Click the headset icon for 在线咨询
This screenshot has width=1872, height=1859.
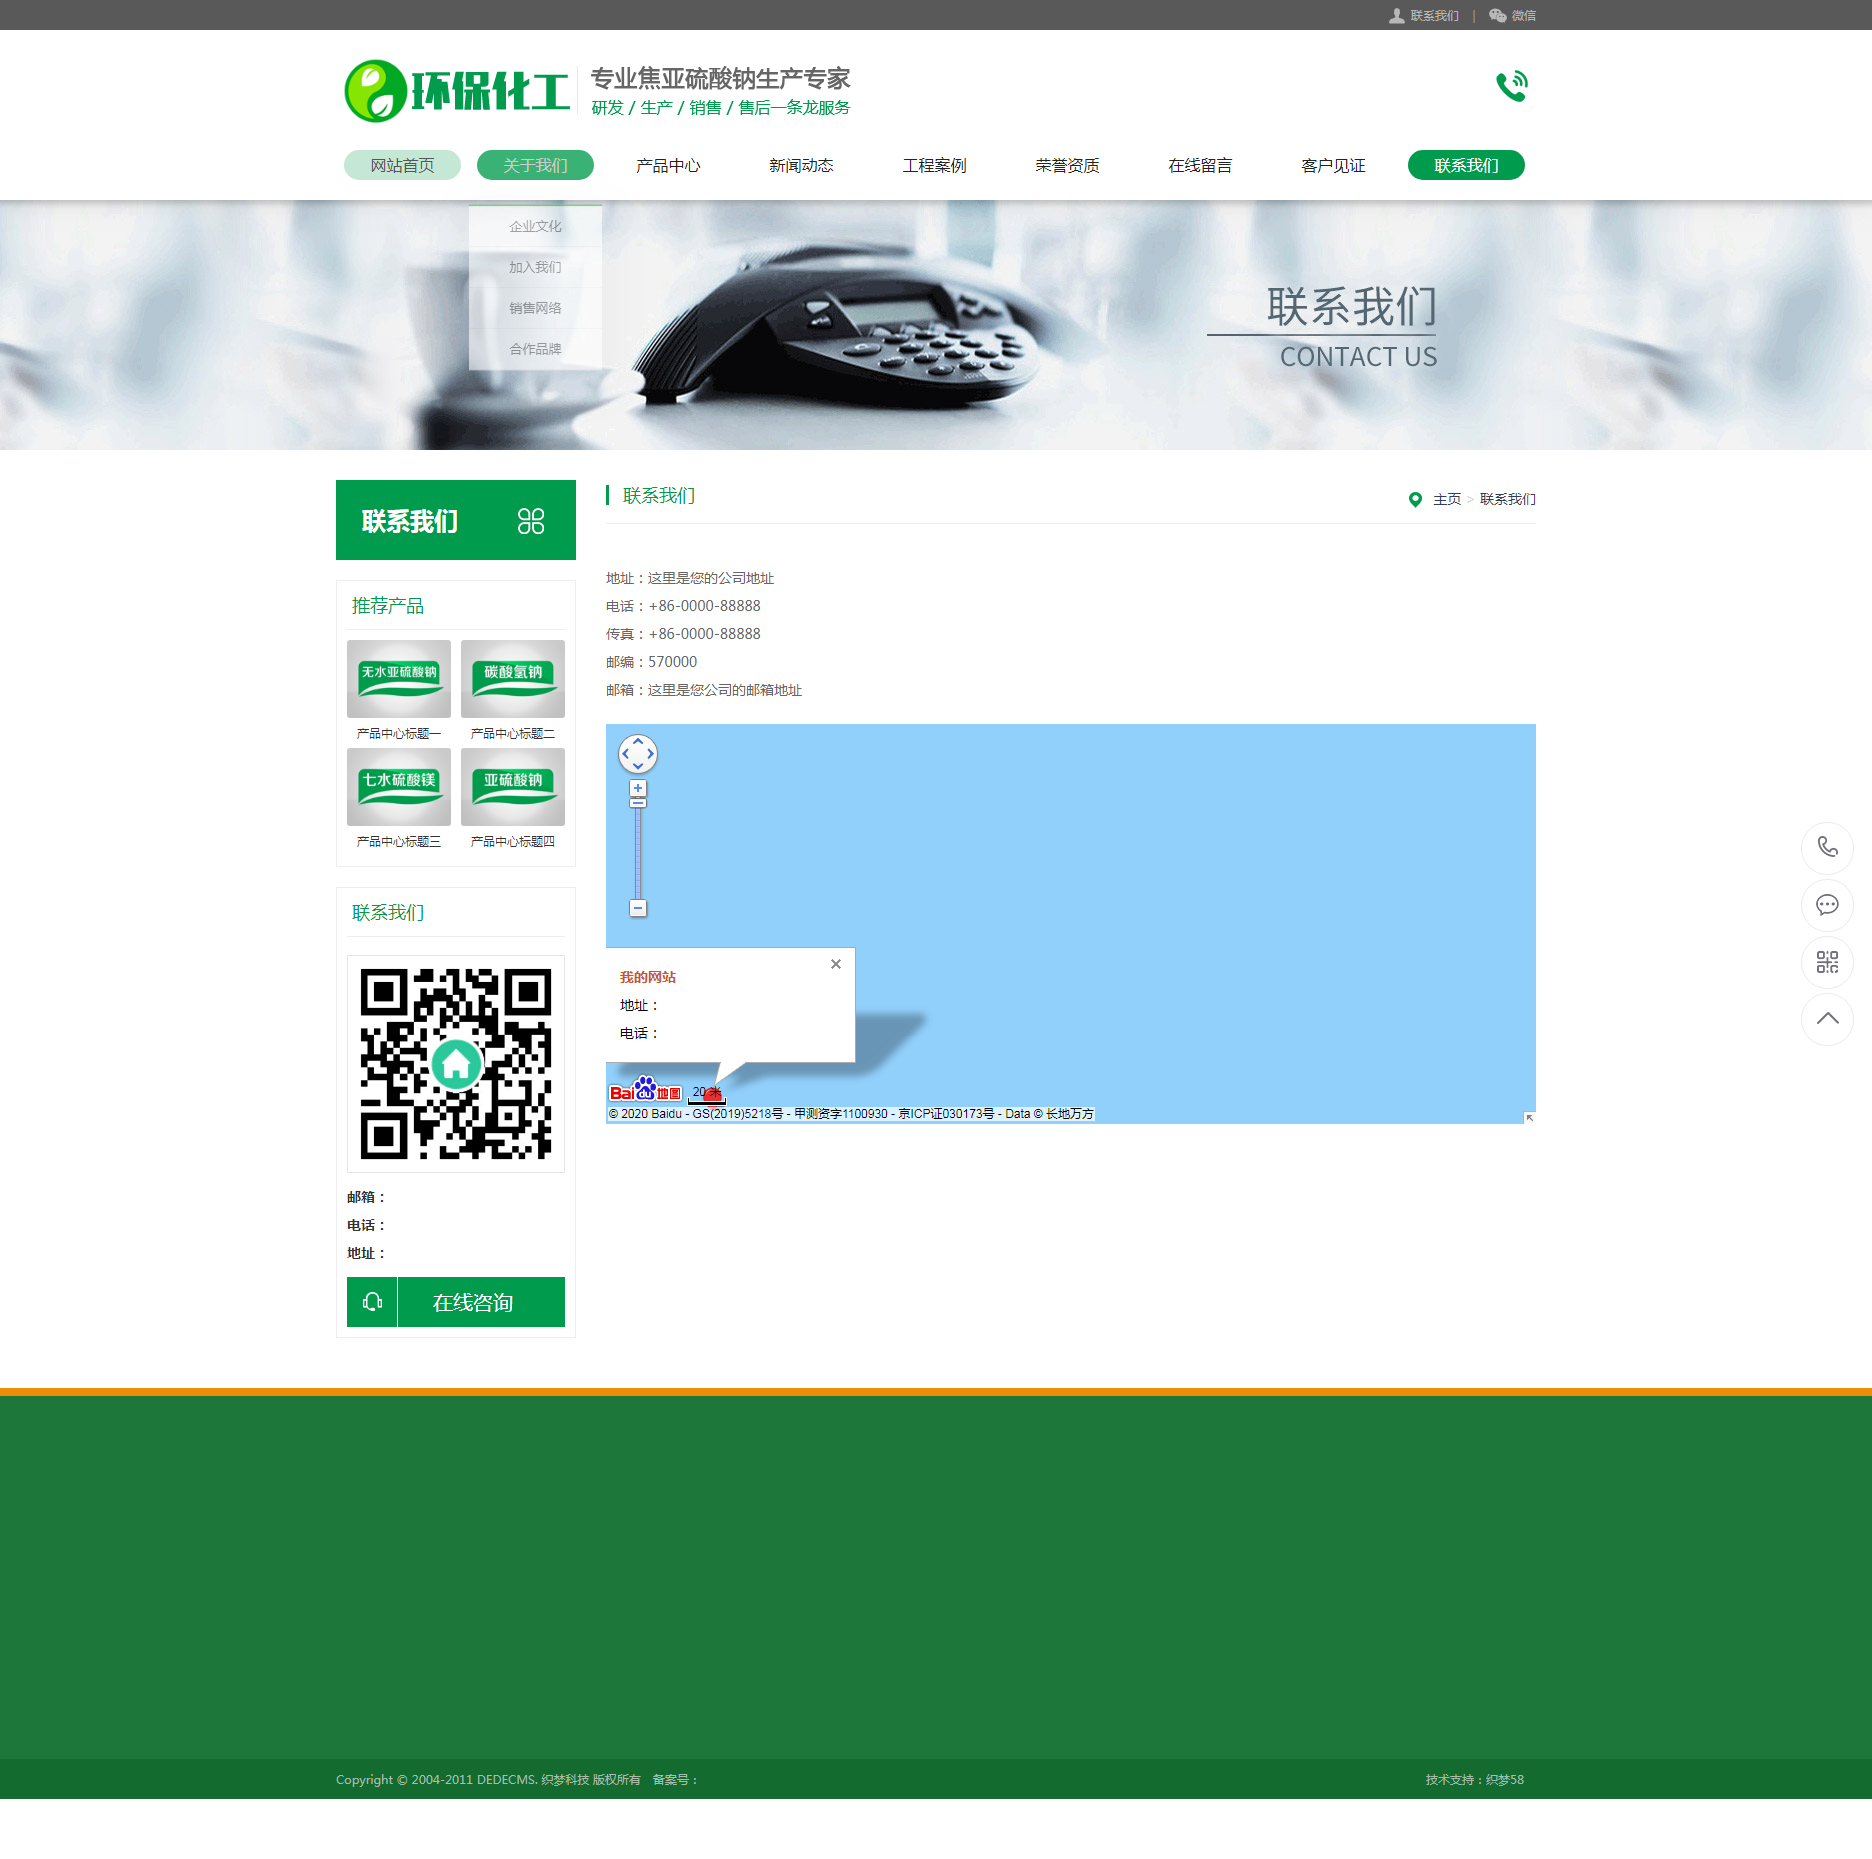[372, 1302]
